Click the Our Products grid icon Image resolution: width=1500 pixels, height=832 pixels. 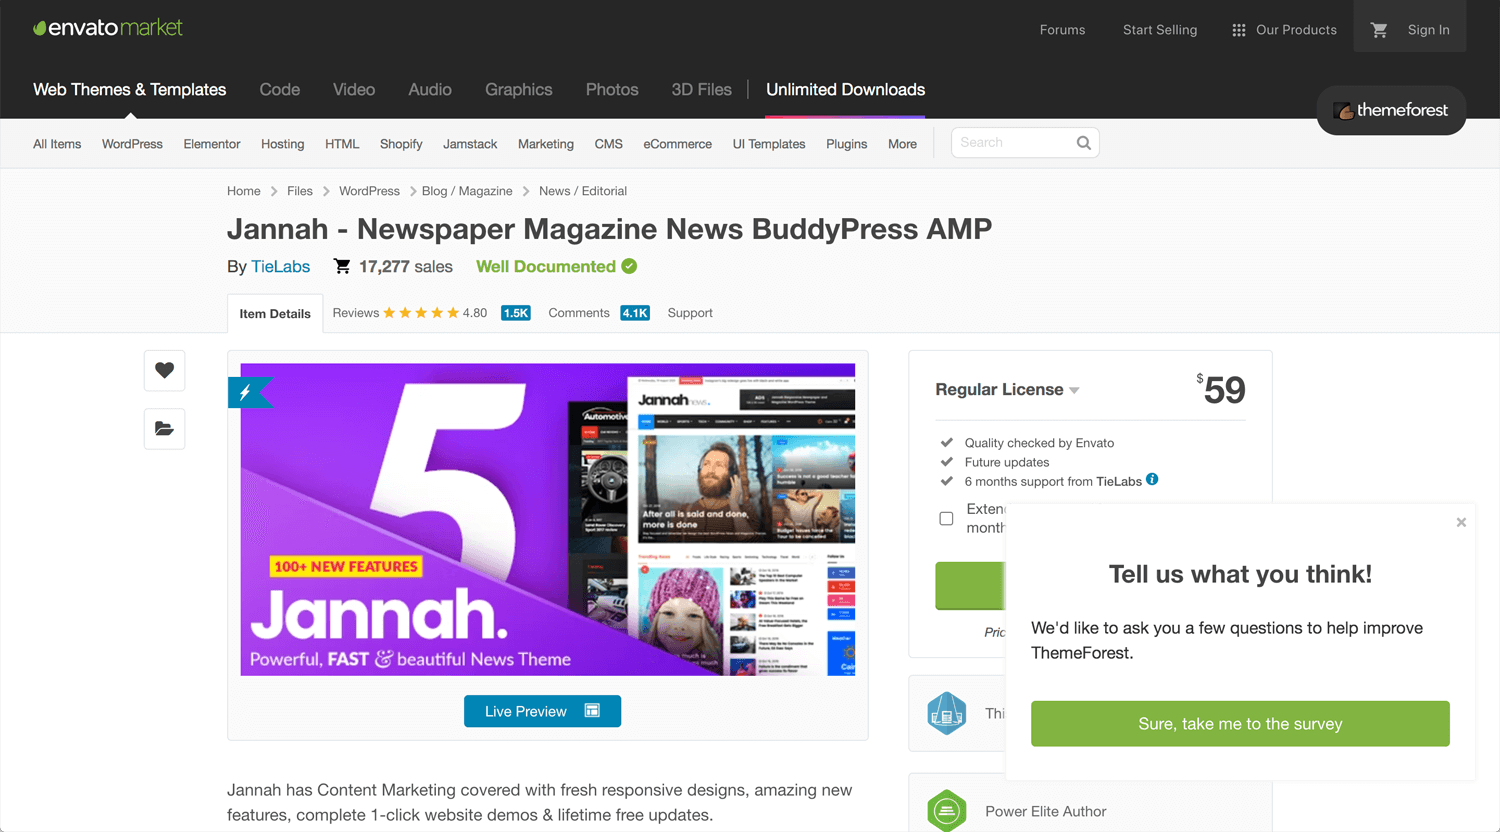[x=1238, y=30]
